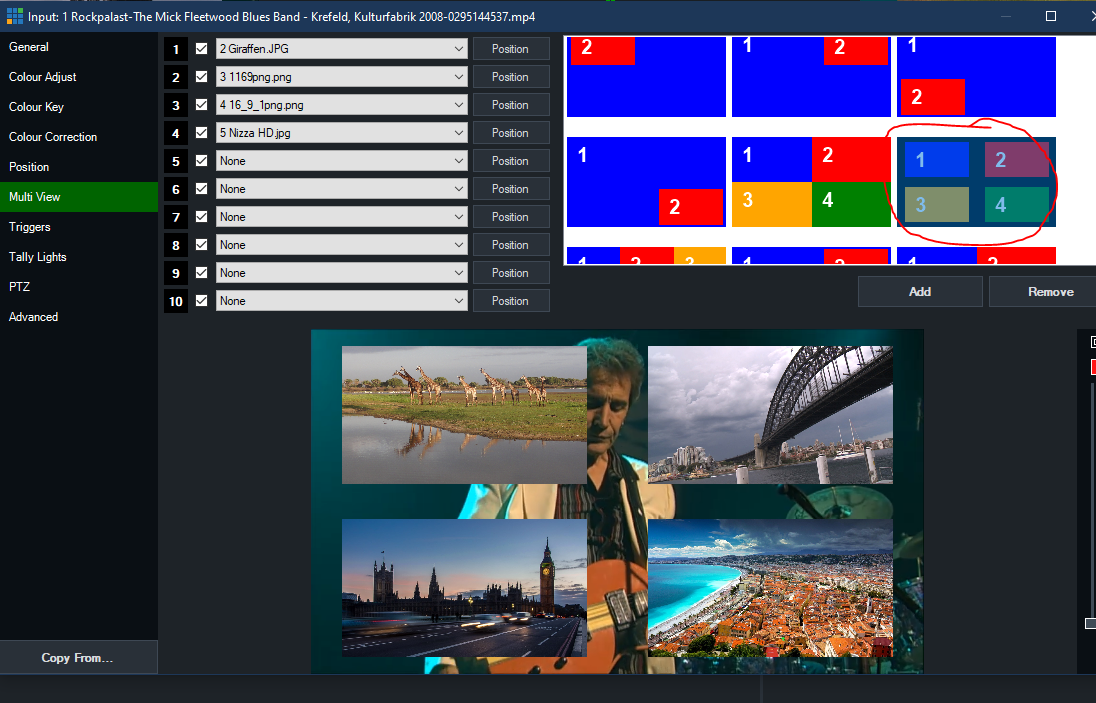
Task: Expand the '5 Nizza HD.jpg' input dropdown
Action: click(x=341, y=133)
